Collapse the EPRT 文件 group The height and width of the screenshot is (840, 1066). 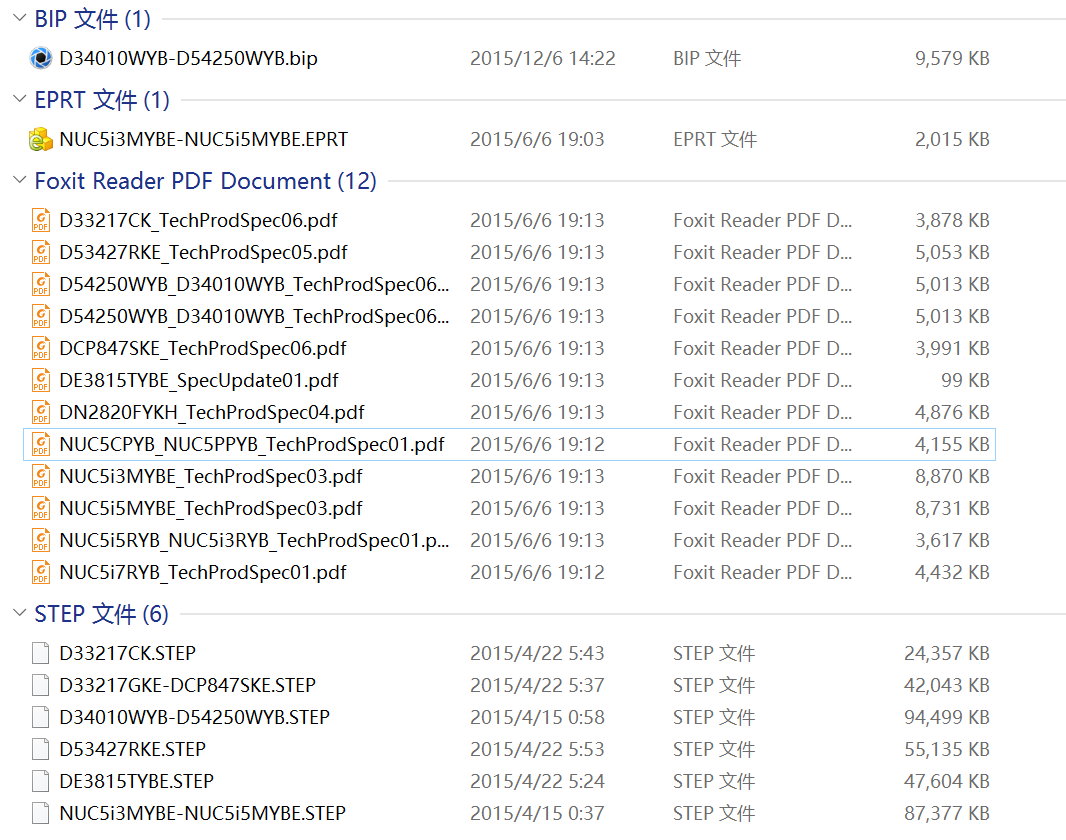(19, 100)
